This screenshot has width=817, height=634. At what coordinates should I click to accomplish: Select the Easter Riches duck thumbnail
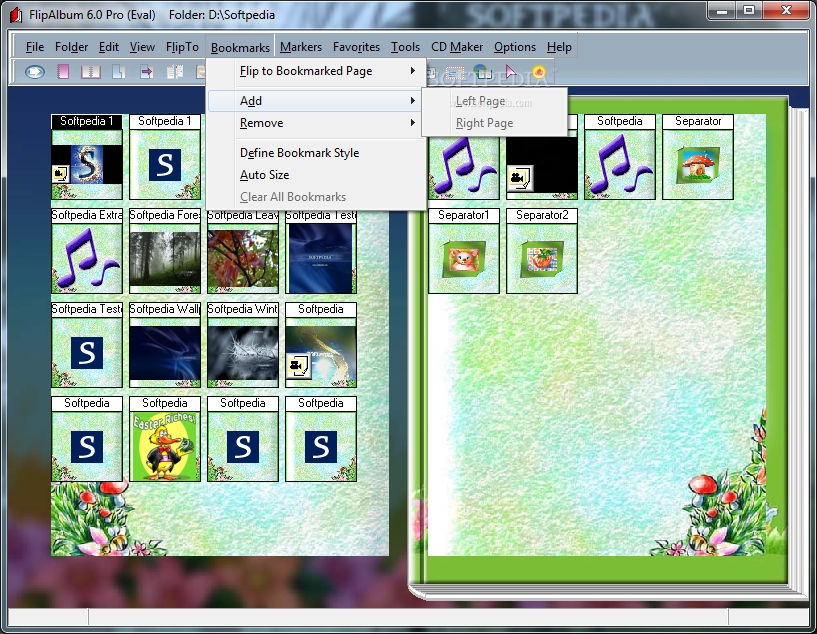click(x=165, y=439)
